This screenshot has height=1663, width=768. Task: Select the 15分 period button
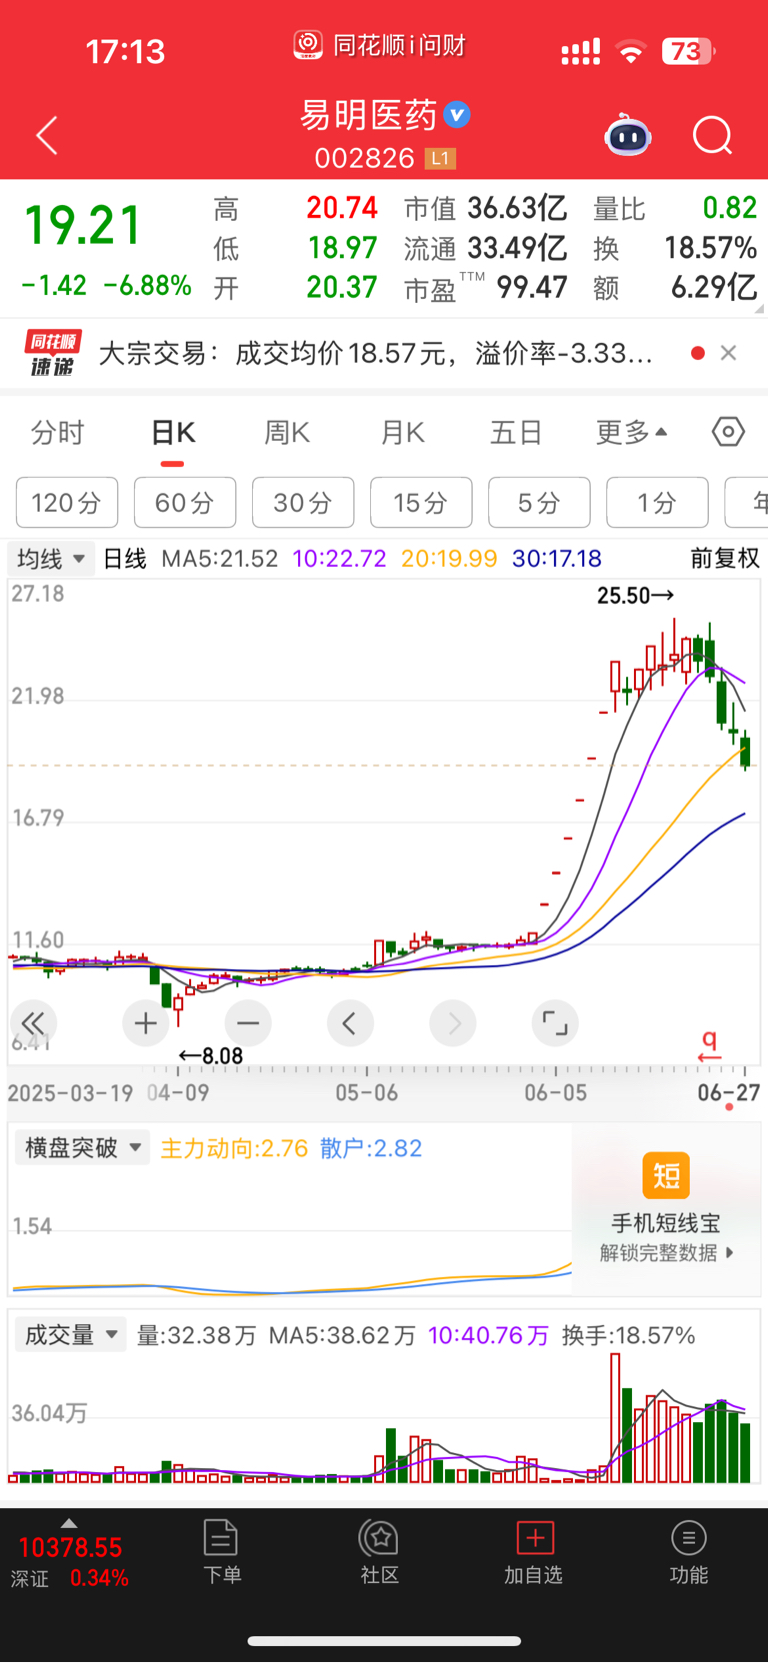[421, 502]
